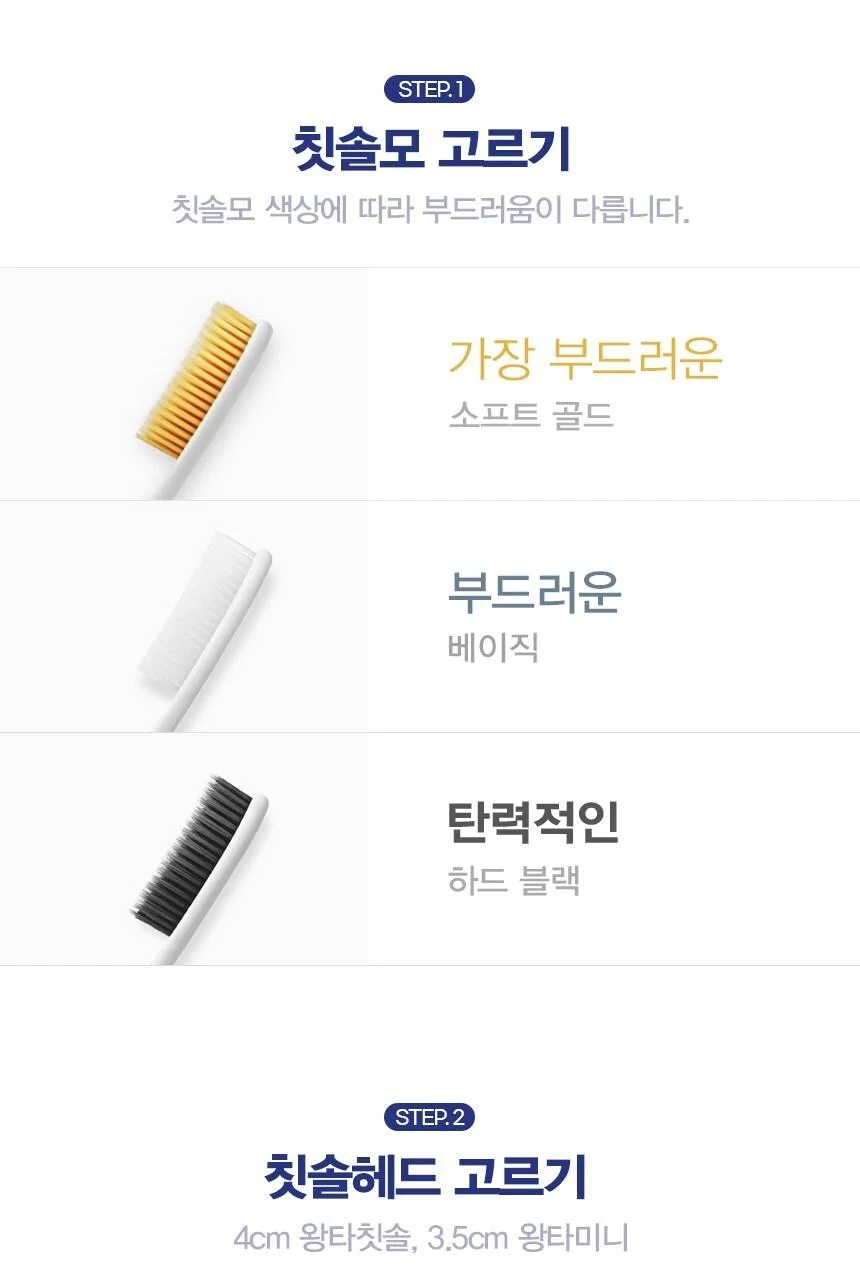Click the 칫솔모 고르기 heading
860x1280 pixels.
430,150
